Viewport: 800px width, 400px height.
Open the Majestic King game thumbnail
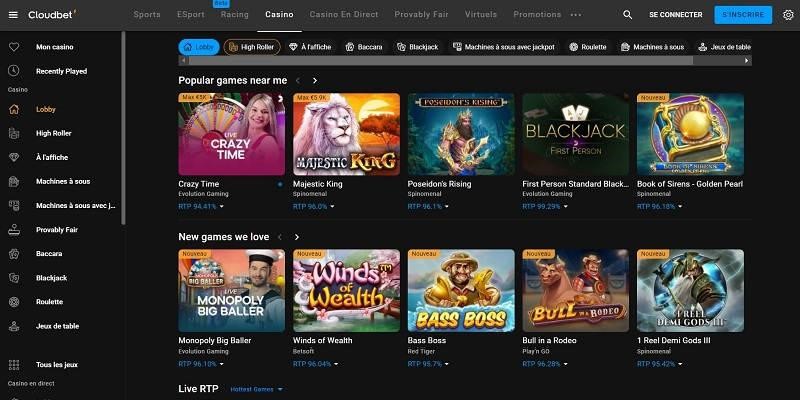tap(346, 134)
